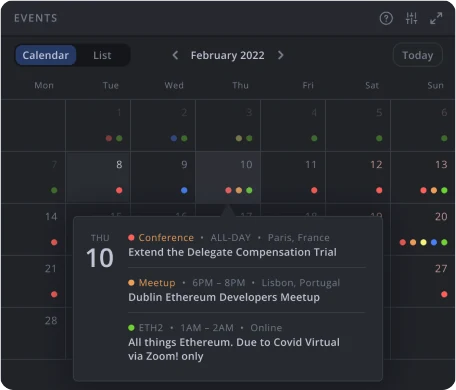The height and width of the screenshot is (390, 456).
Task: Select day 12 in the calendar
Action: 358,177
